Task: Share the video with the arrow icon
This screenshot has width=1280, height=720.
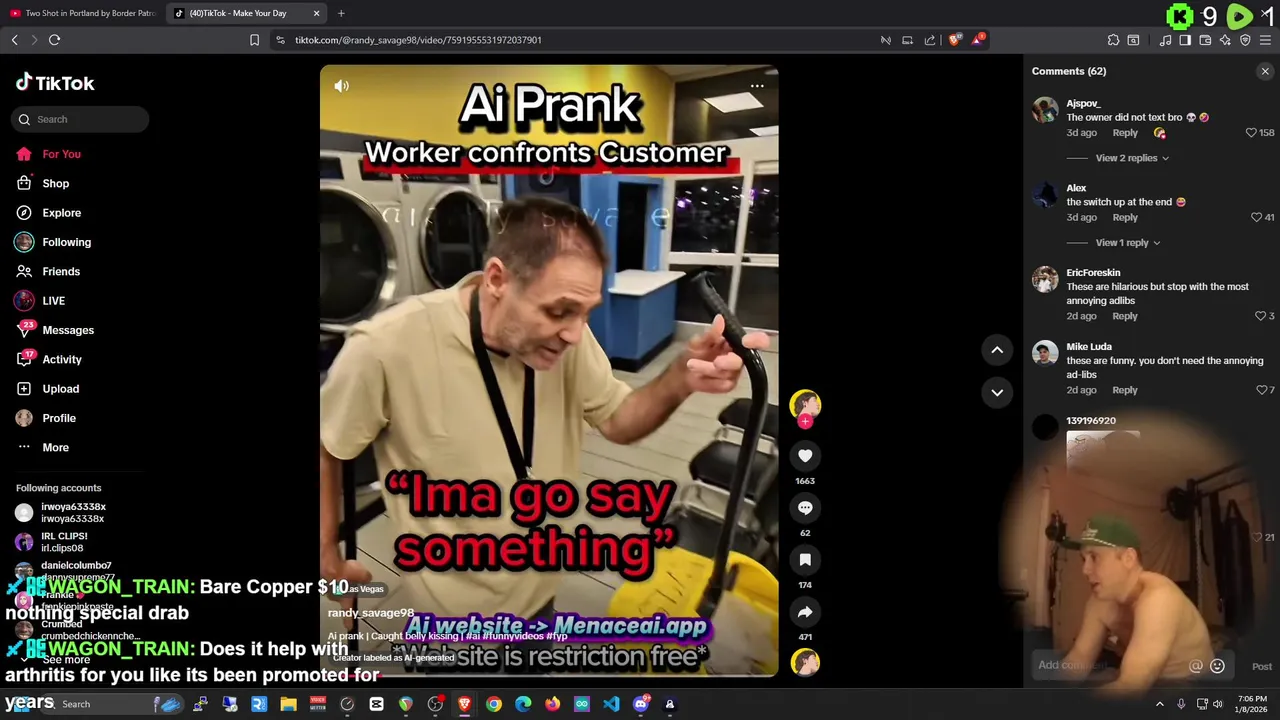Action: click(805, 612)
